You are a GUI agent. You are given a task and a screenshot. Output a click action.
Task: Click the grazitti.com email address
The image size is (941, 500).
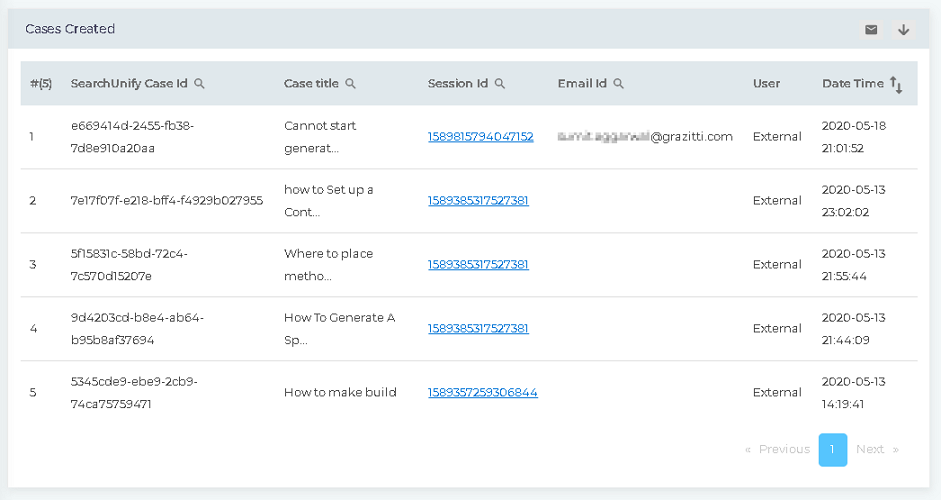(645, 137)
